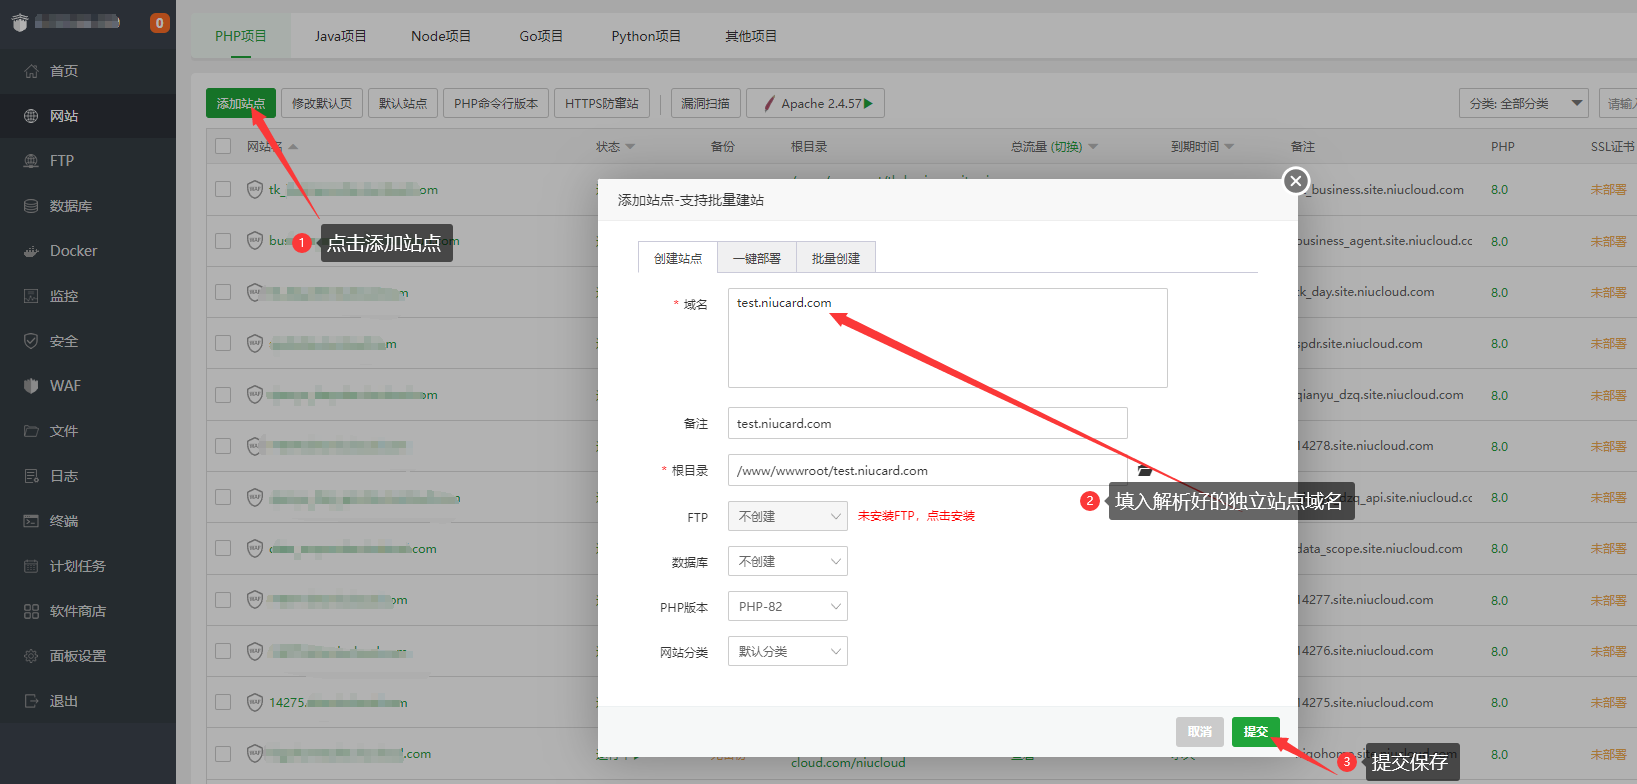Click the terminal icon in sidebar
This screenshot has width=1637, height=784.
tap(31, 521)
